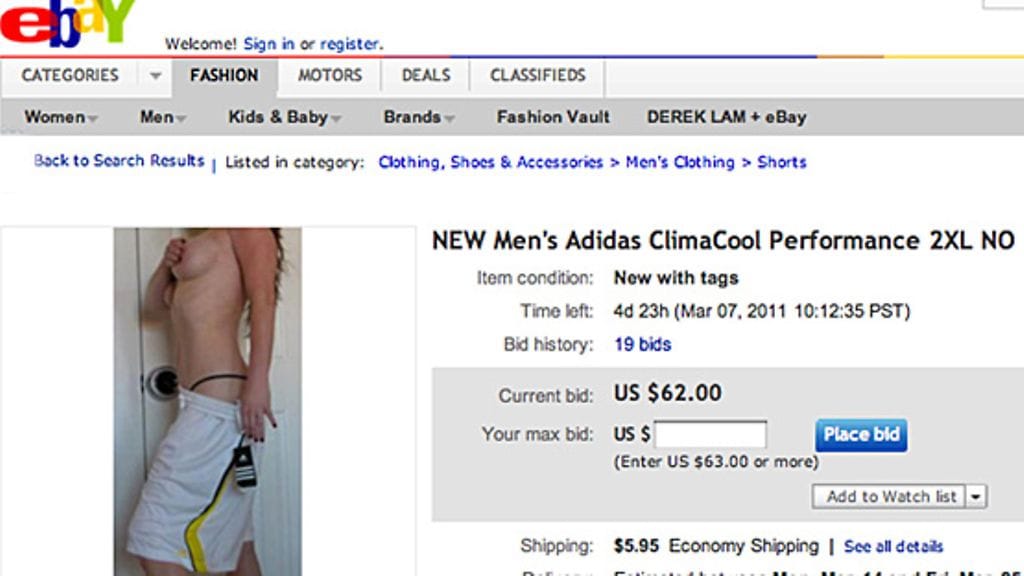View the 19 bids history
1024x576 pixels.
click(x=642, y=344)
